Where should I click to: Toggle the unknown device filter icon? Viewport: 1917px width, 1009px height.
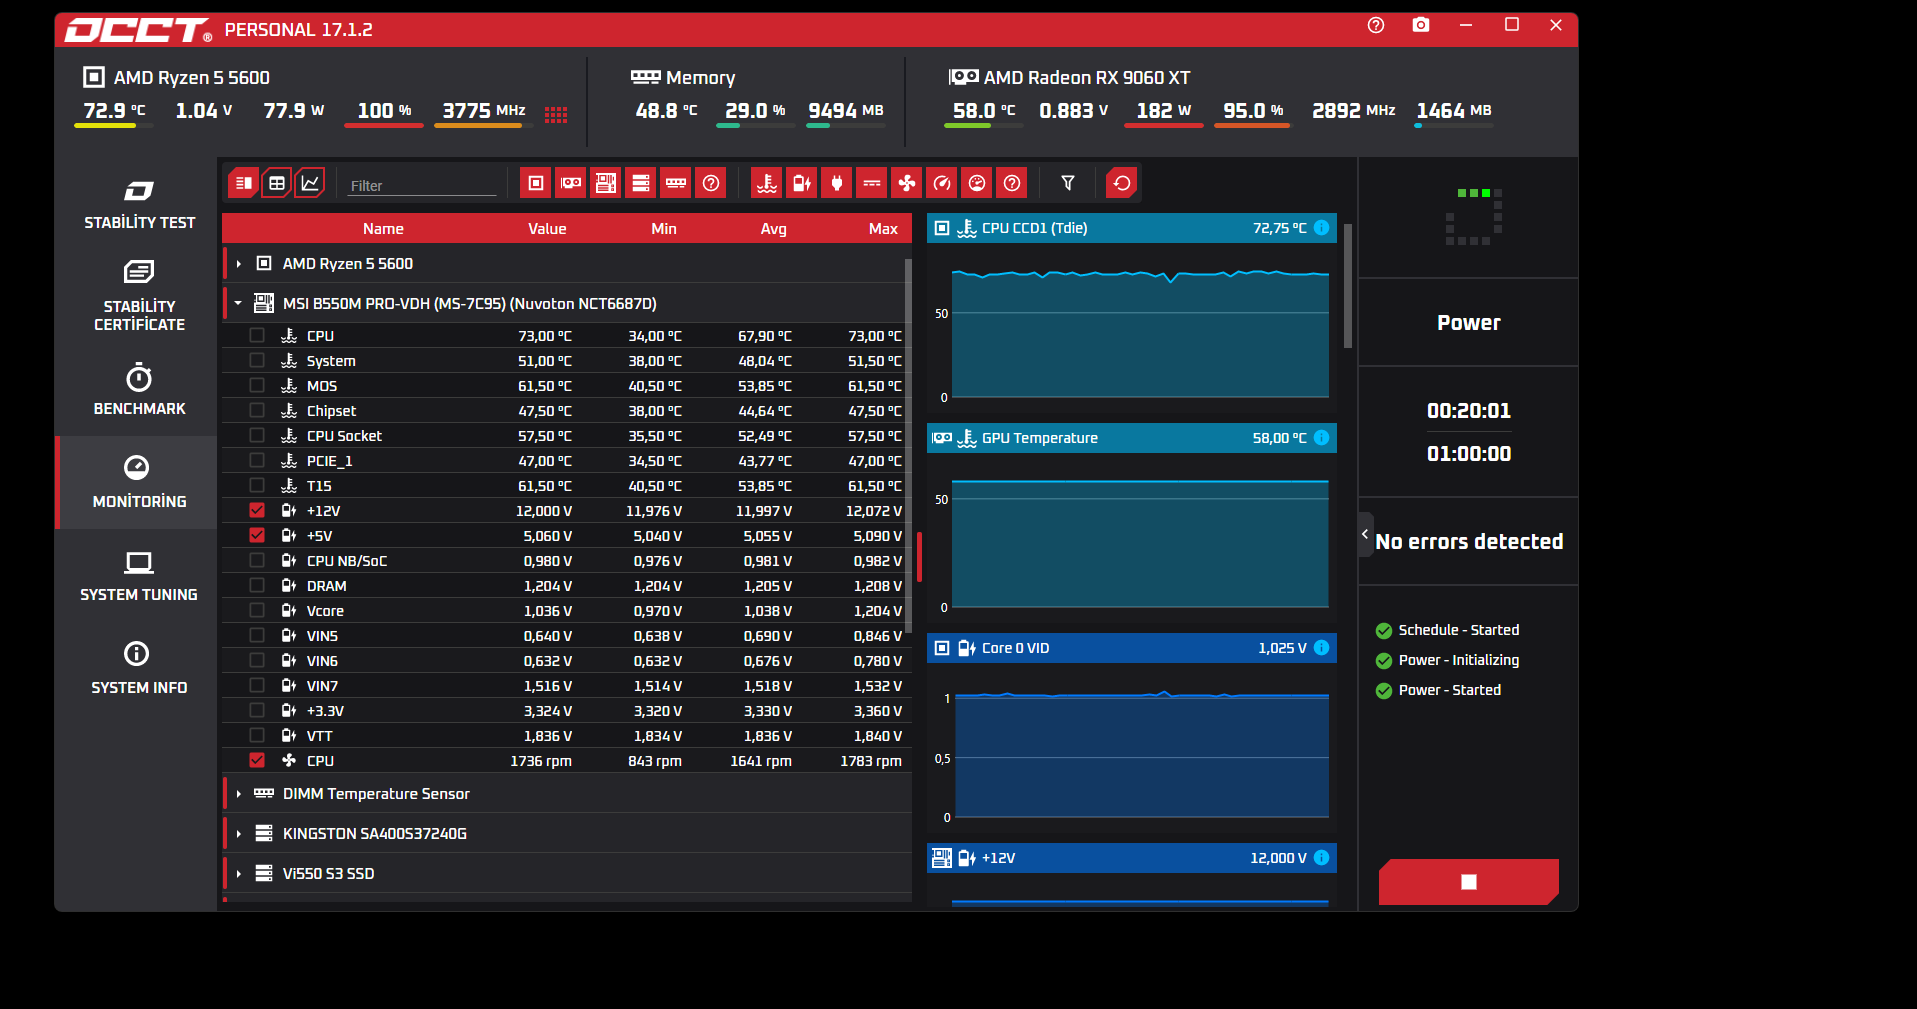tap(711, 183)
